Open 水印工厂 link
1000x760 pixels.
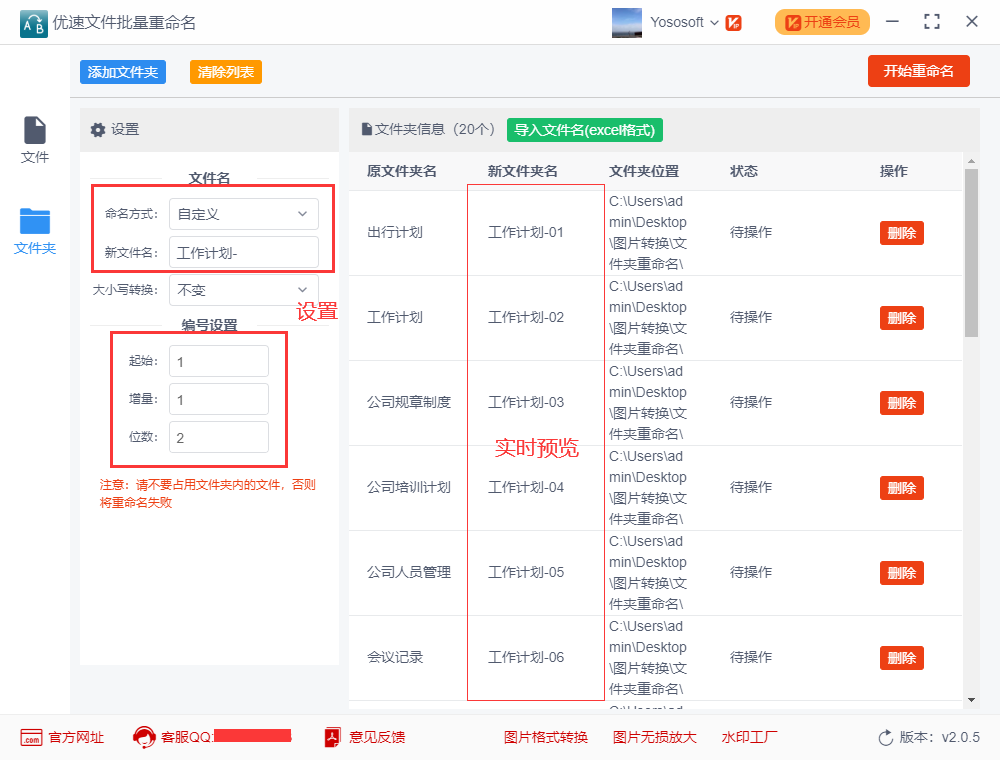coord(749,738)
